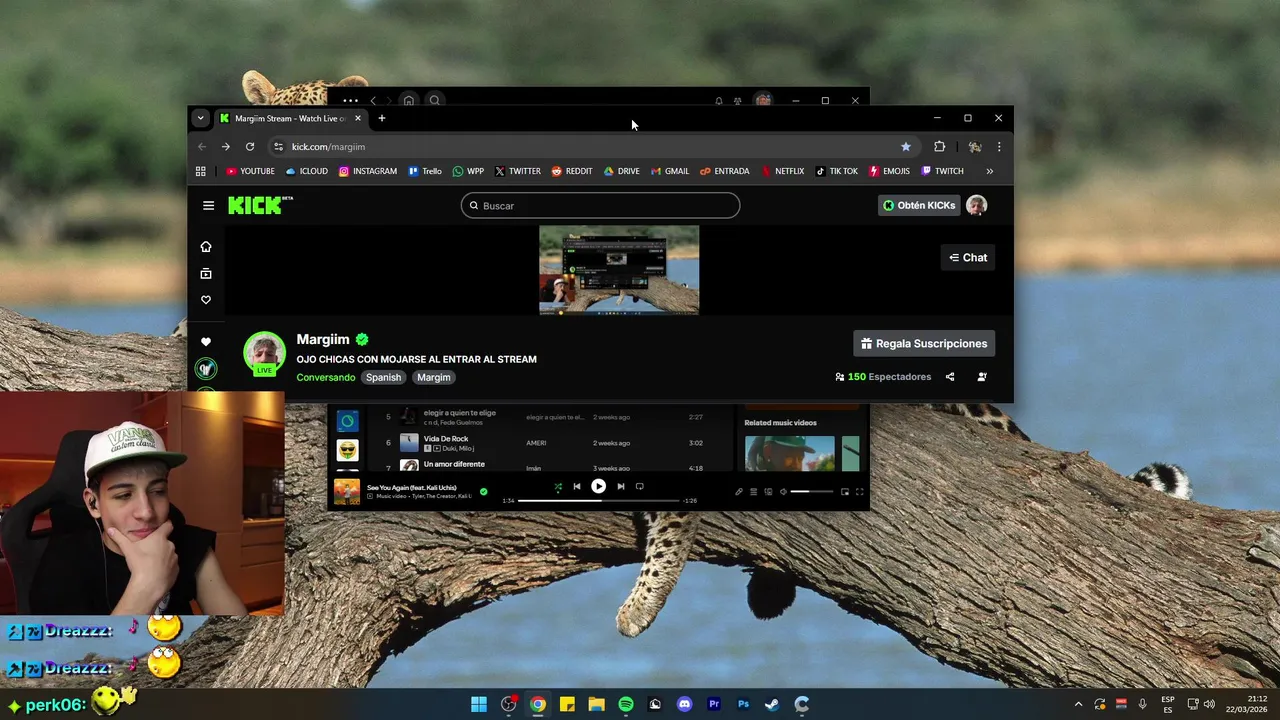Open Following heart icon in Kick sidebar
Screen dimensions: 1280x720
tap(206, 300)
